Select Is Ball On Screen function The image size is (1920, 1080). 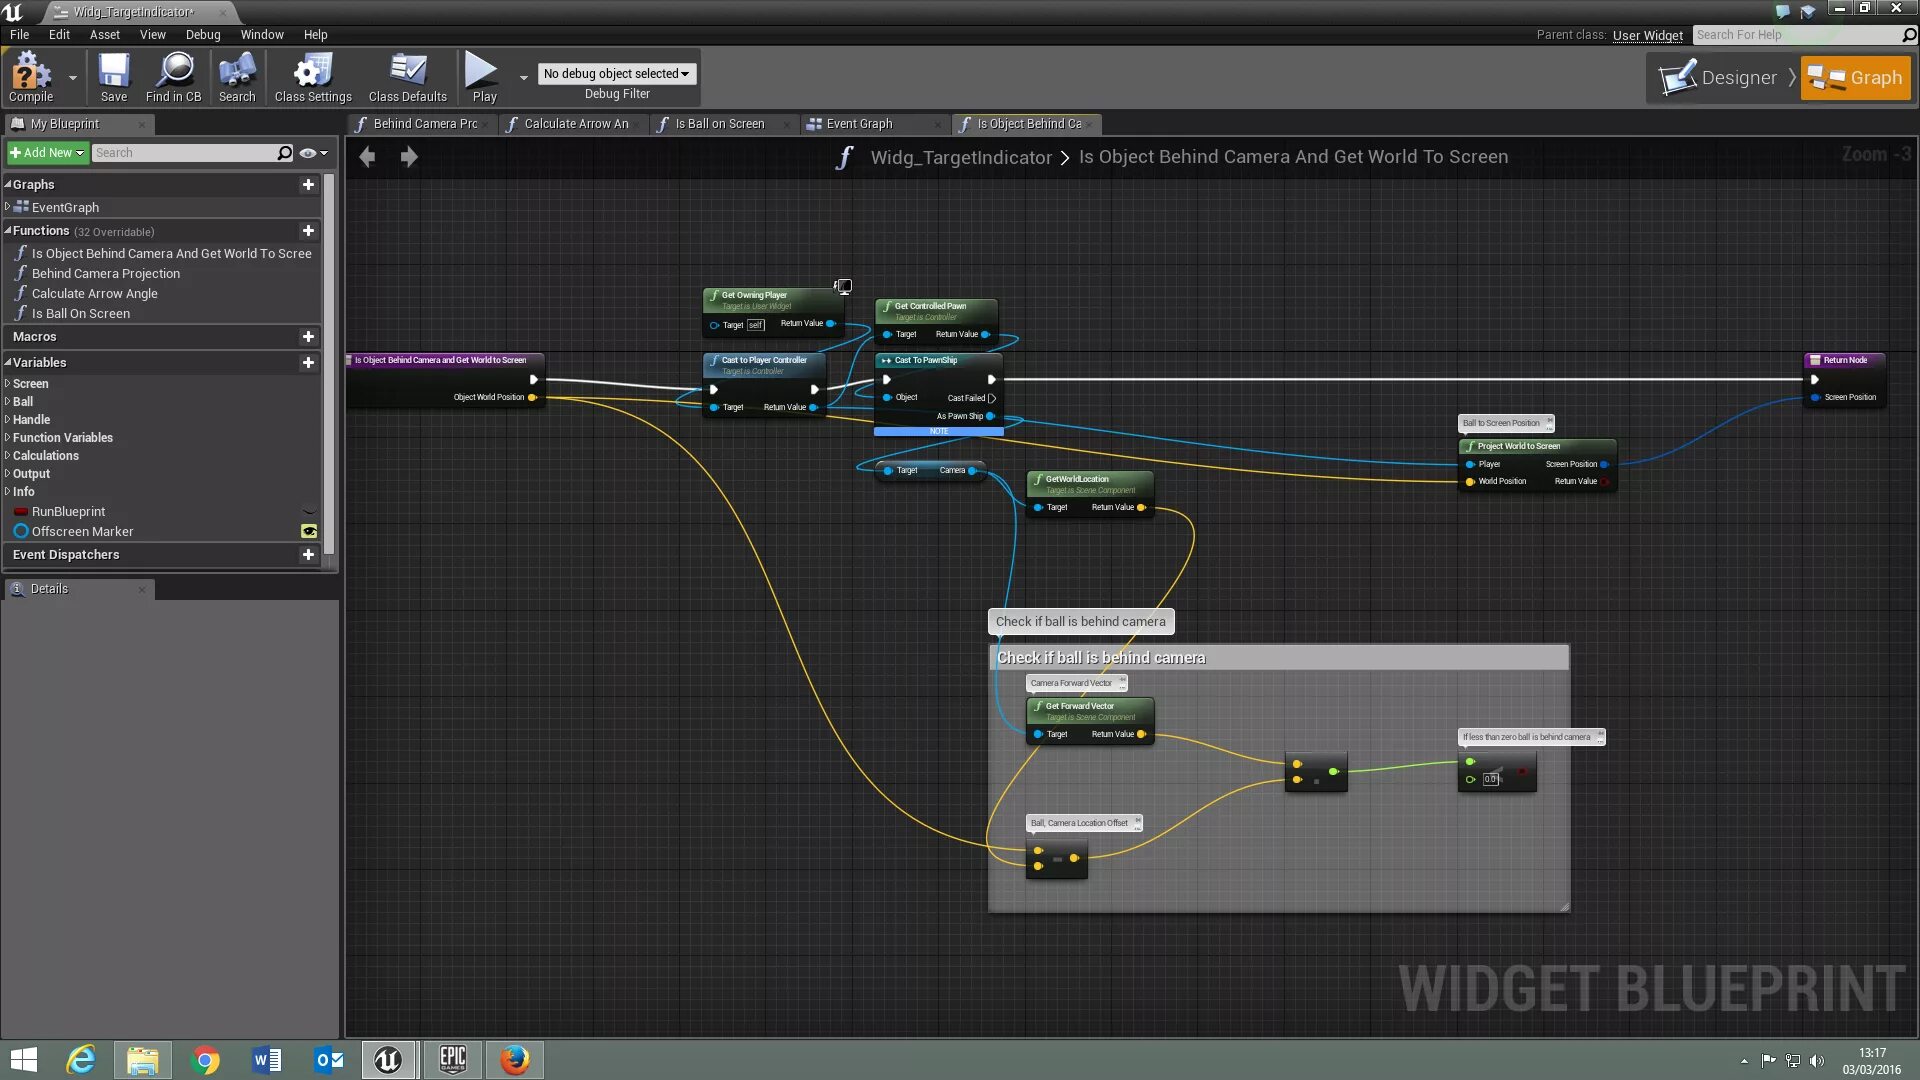[x=80, y=313]
